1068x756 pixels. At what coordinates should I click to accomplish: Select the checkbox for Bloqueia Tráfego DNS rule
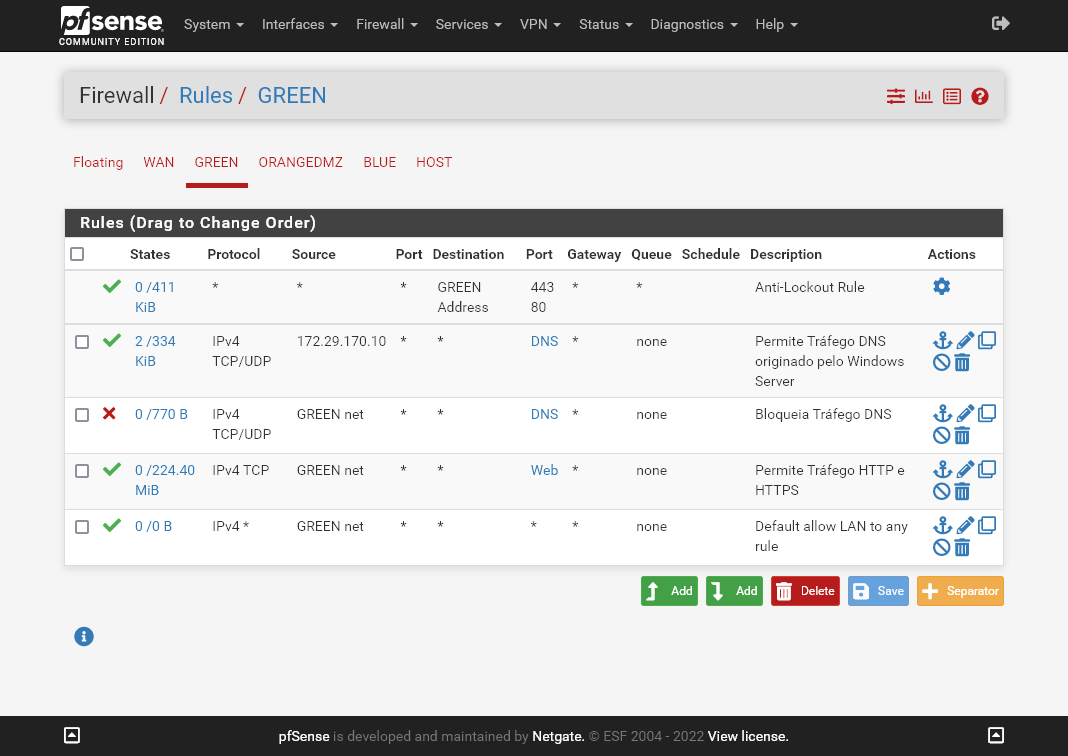point(81,413)
